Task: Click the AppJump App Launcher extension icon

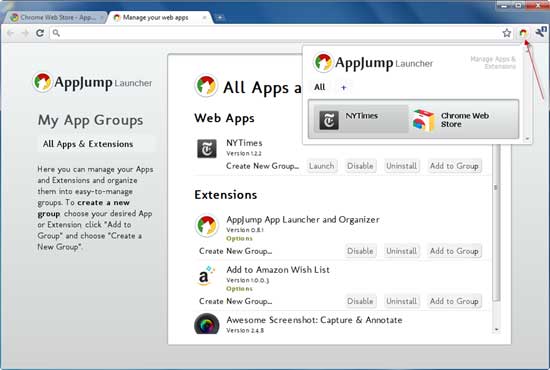Action: (x=206, y=226)
